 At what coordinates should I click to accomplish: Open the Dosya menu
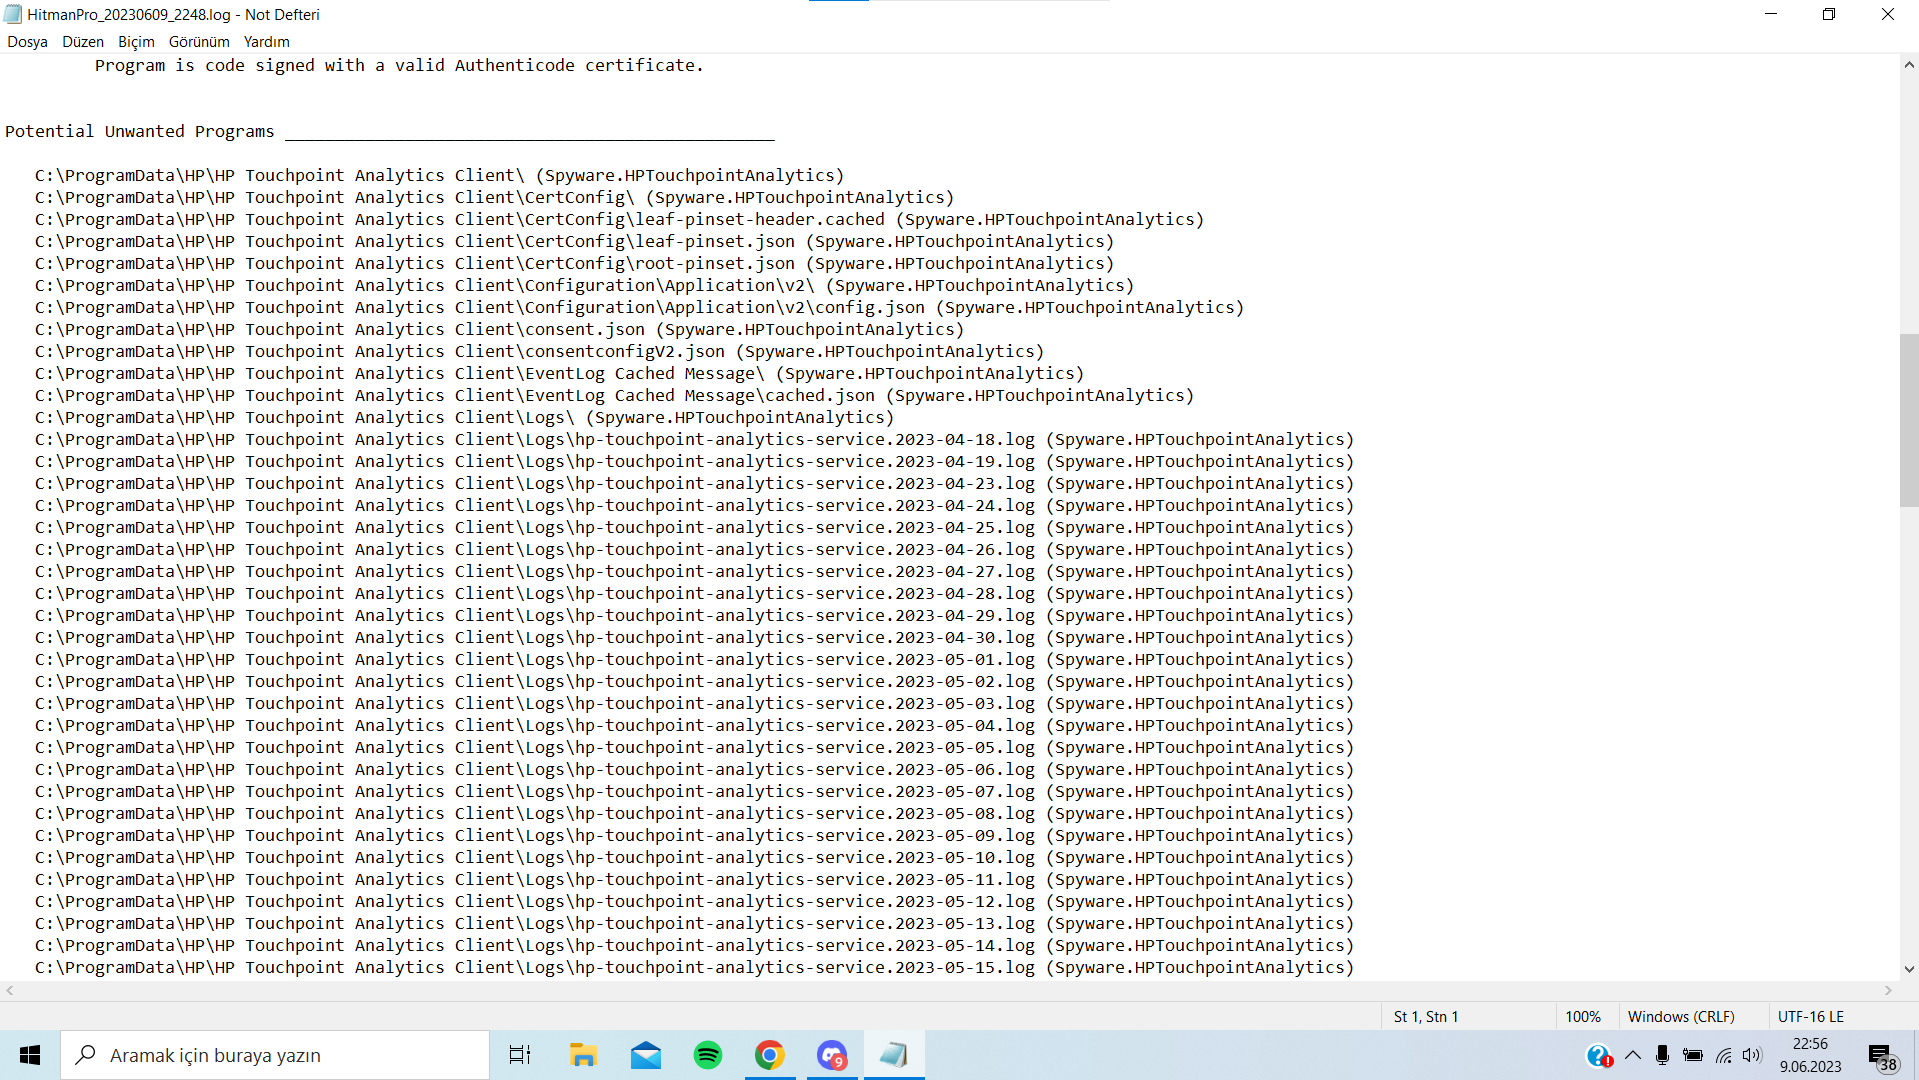27,42
